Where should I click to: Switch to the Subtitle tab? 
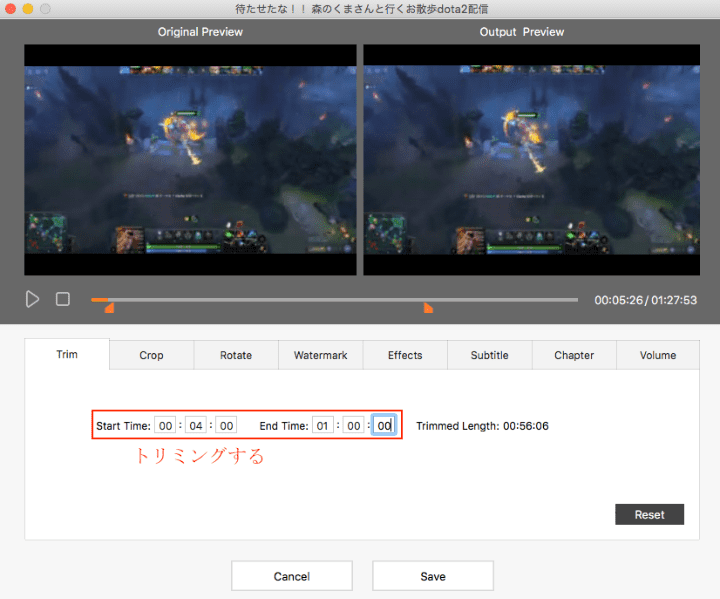pos(489,355)
